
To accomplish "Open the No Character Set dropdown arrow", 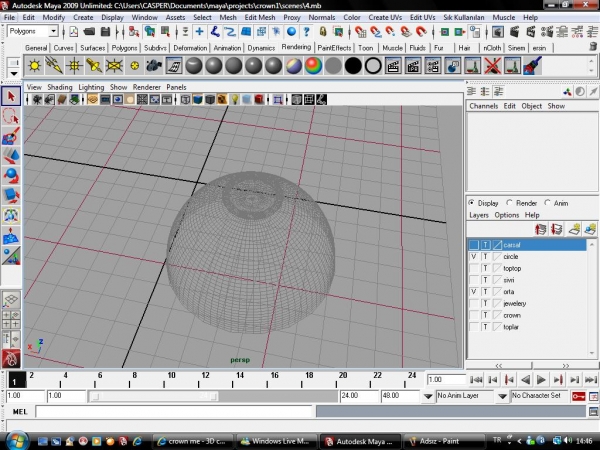I will [x=502, y=396].
